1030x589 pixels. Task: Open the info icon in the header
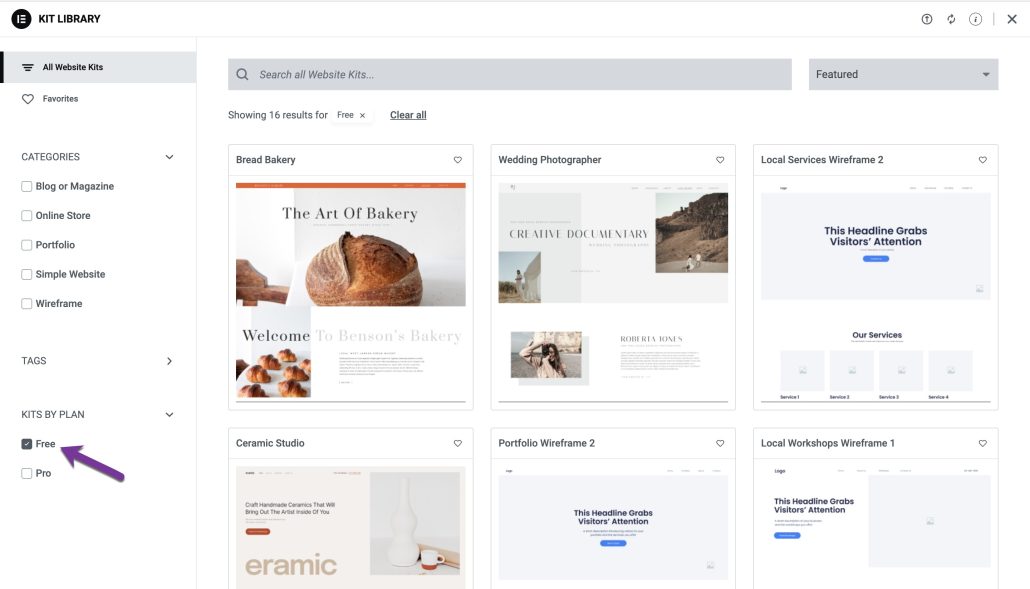point(976,18)
